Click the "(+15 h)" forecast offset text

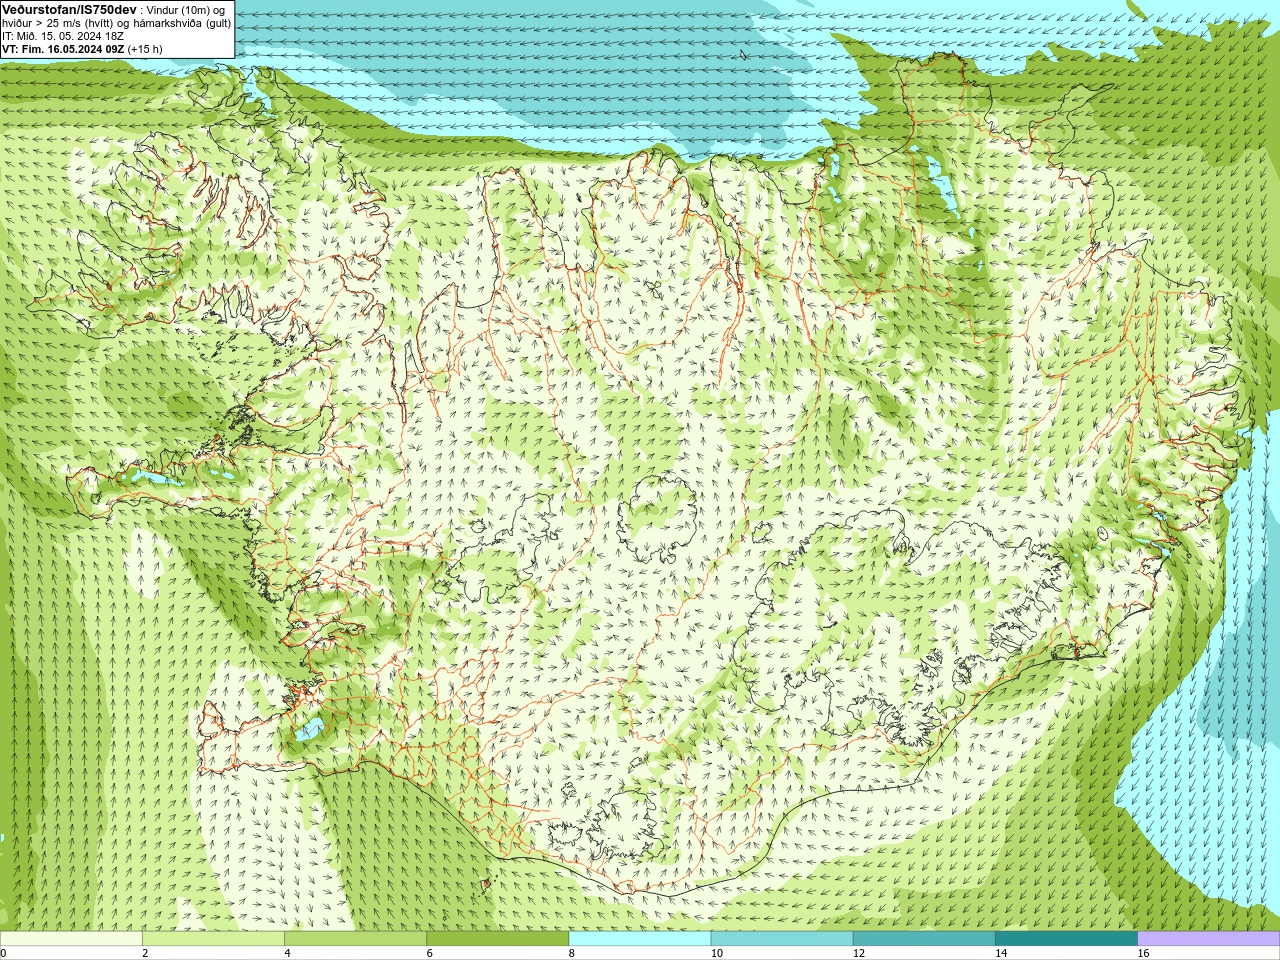pyautogui.click(x=145, y=49)
